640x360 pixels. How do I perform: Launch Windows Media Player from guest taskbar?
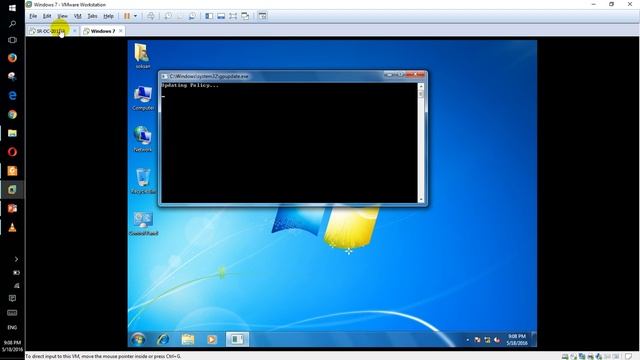pyautogui.click(x=212, y=339)
